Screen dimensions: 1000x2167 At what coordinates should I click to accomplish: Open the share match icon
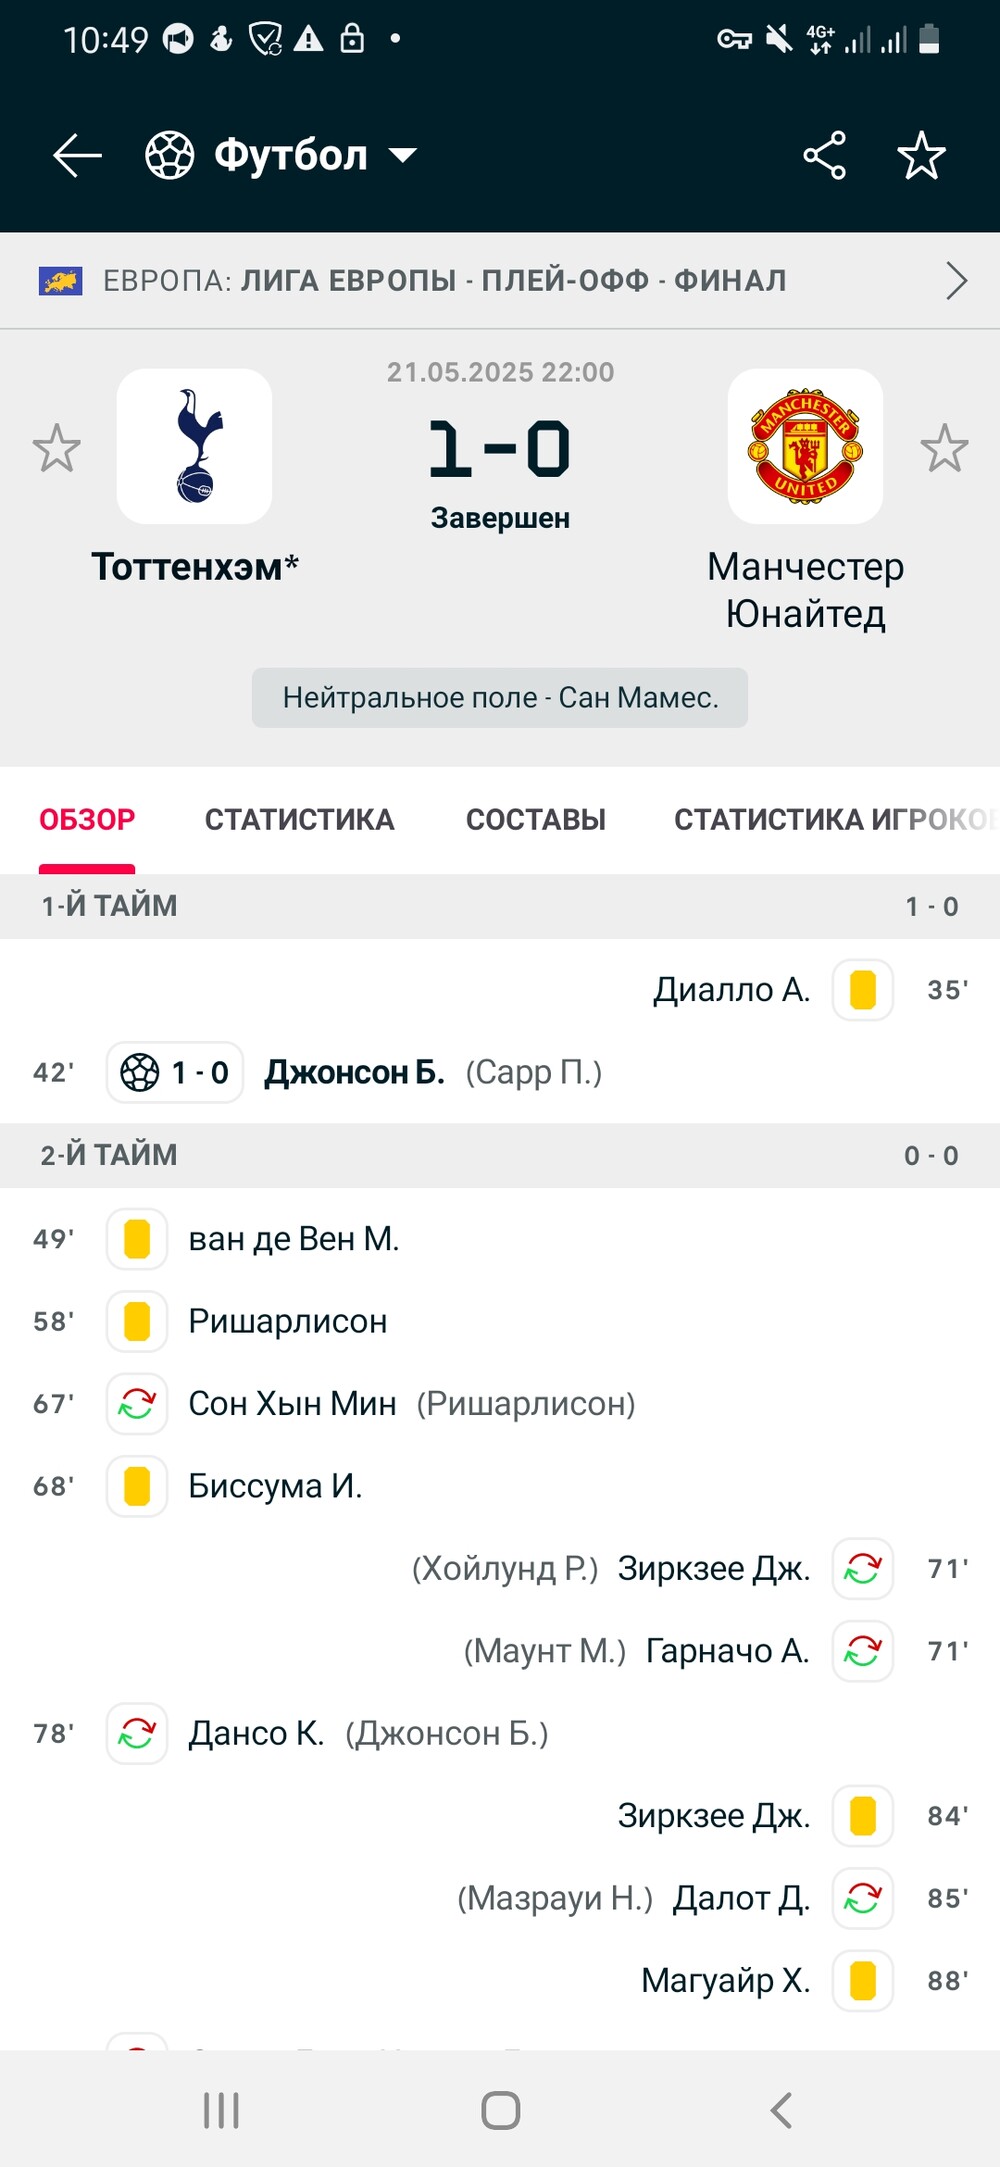coord(824,156)
